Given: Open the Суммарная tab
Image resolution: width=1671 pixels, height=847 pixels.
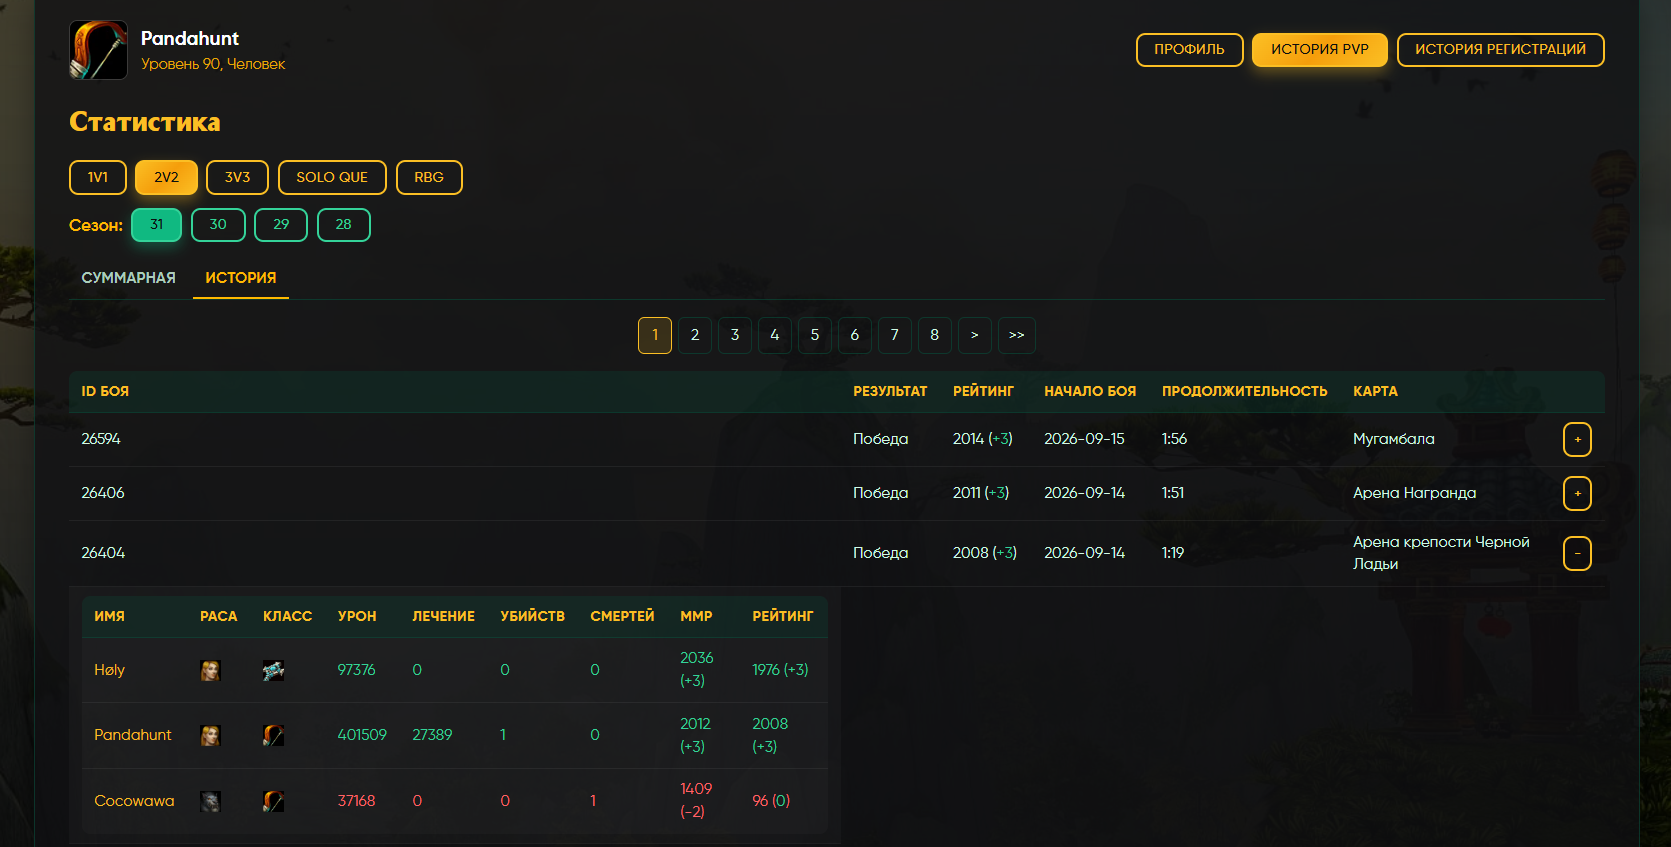Looking at the screenshot, I should [x=128, y=278].
